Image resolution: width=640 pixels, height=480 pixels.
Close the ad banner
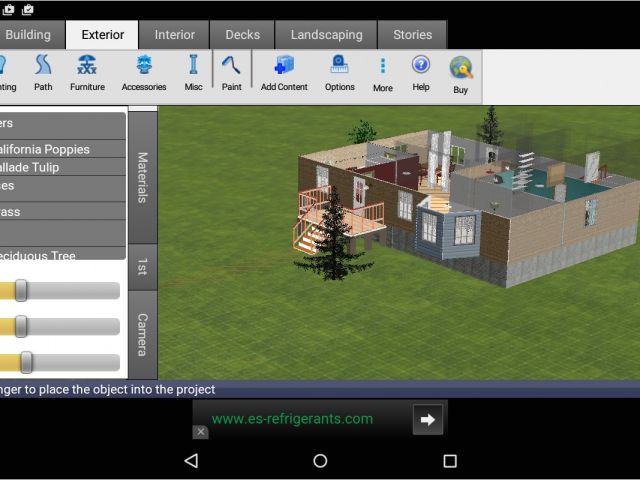point(200,432)
